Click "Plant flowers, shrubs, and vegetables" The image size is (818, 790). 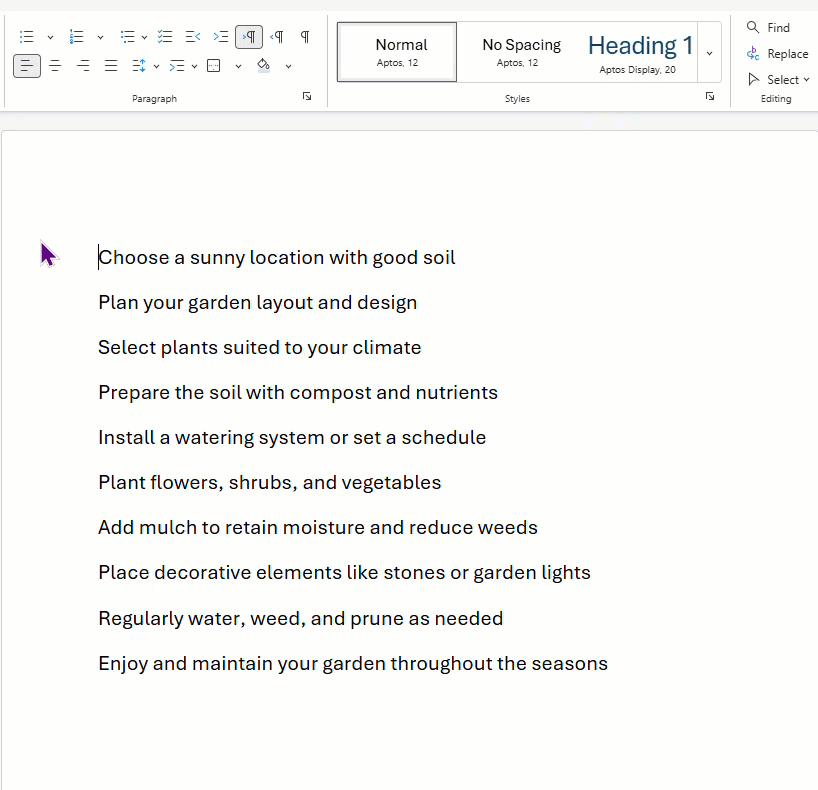pos(270,483)
